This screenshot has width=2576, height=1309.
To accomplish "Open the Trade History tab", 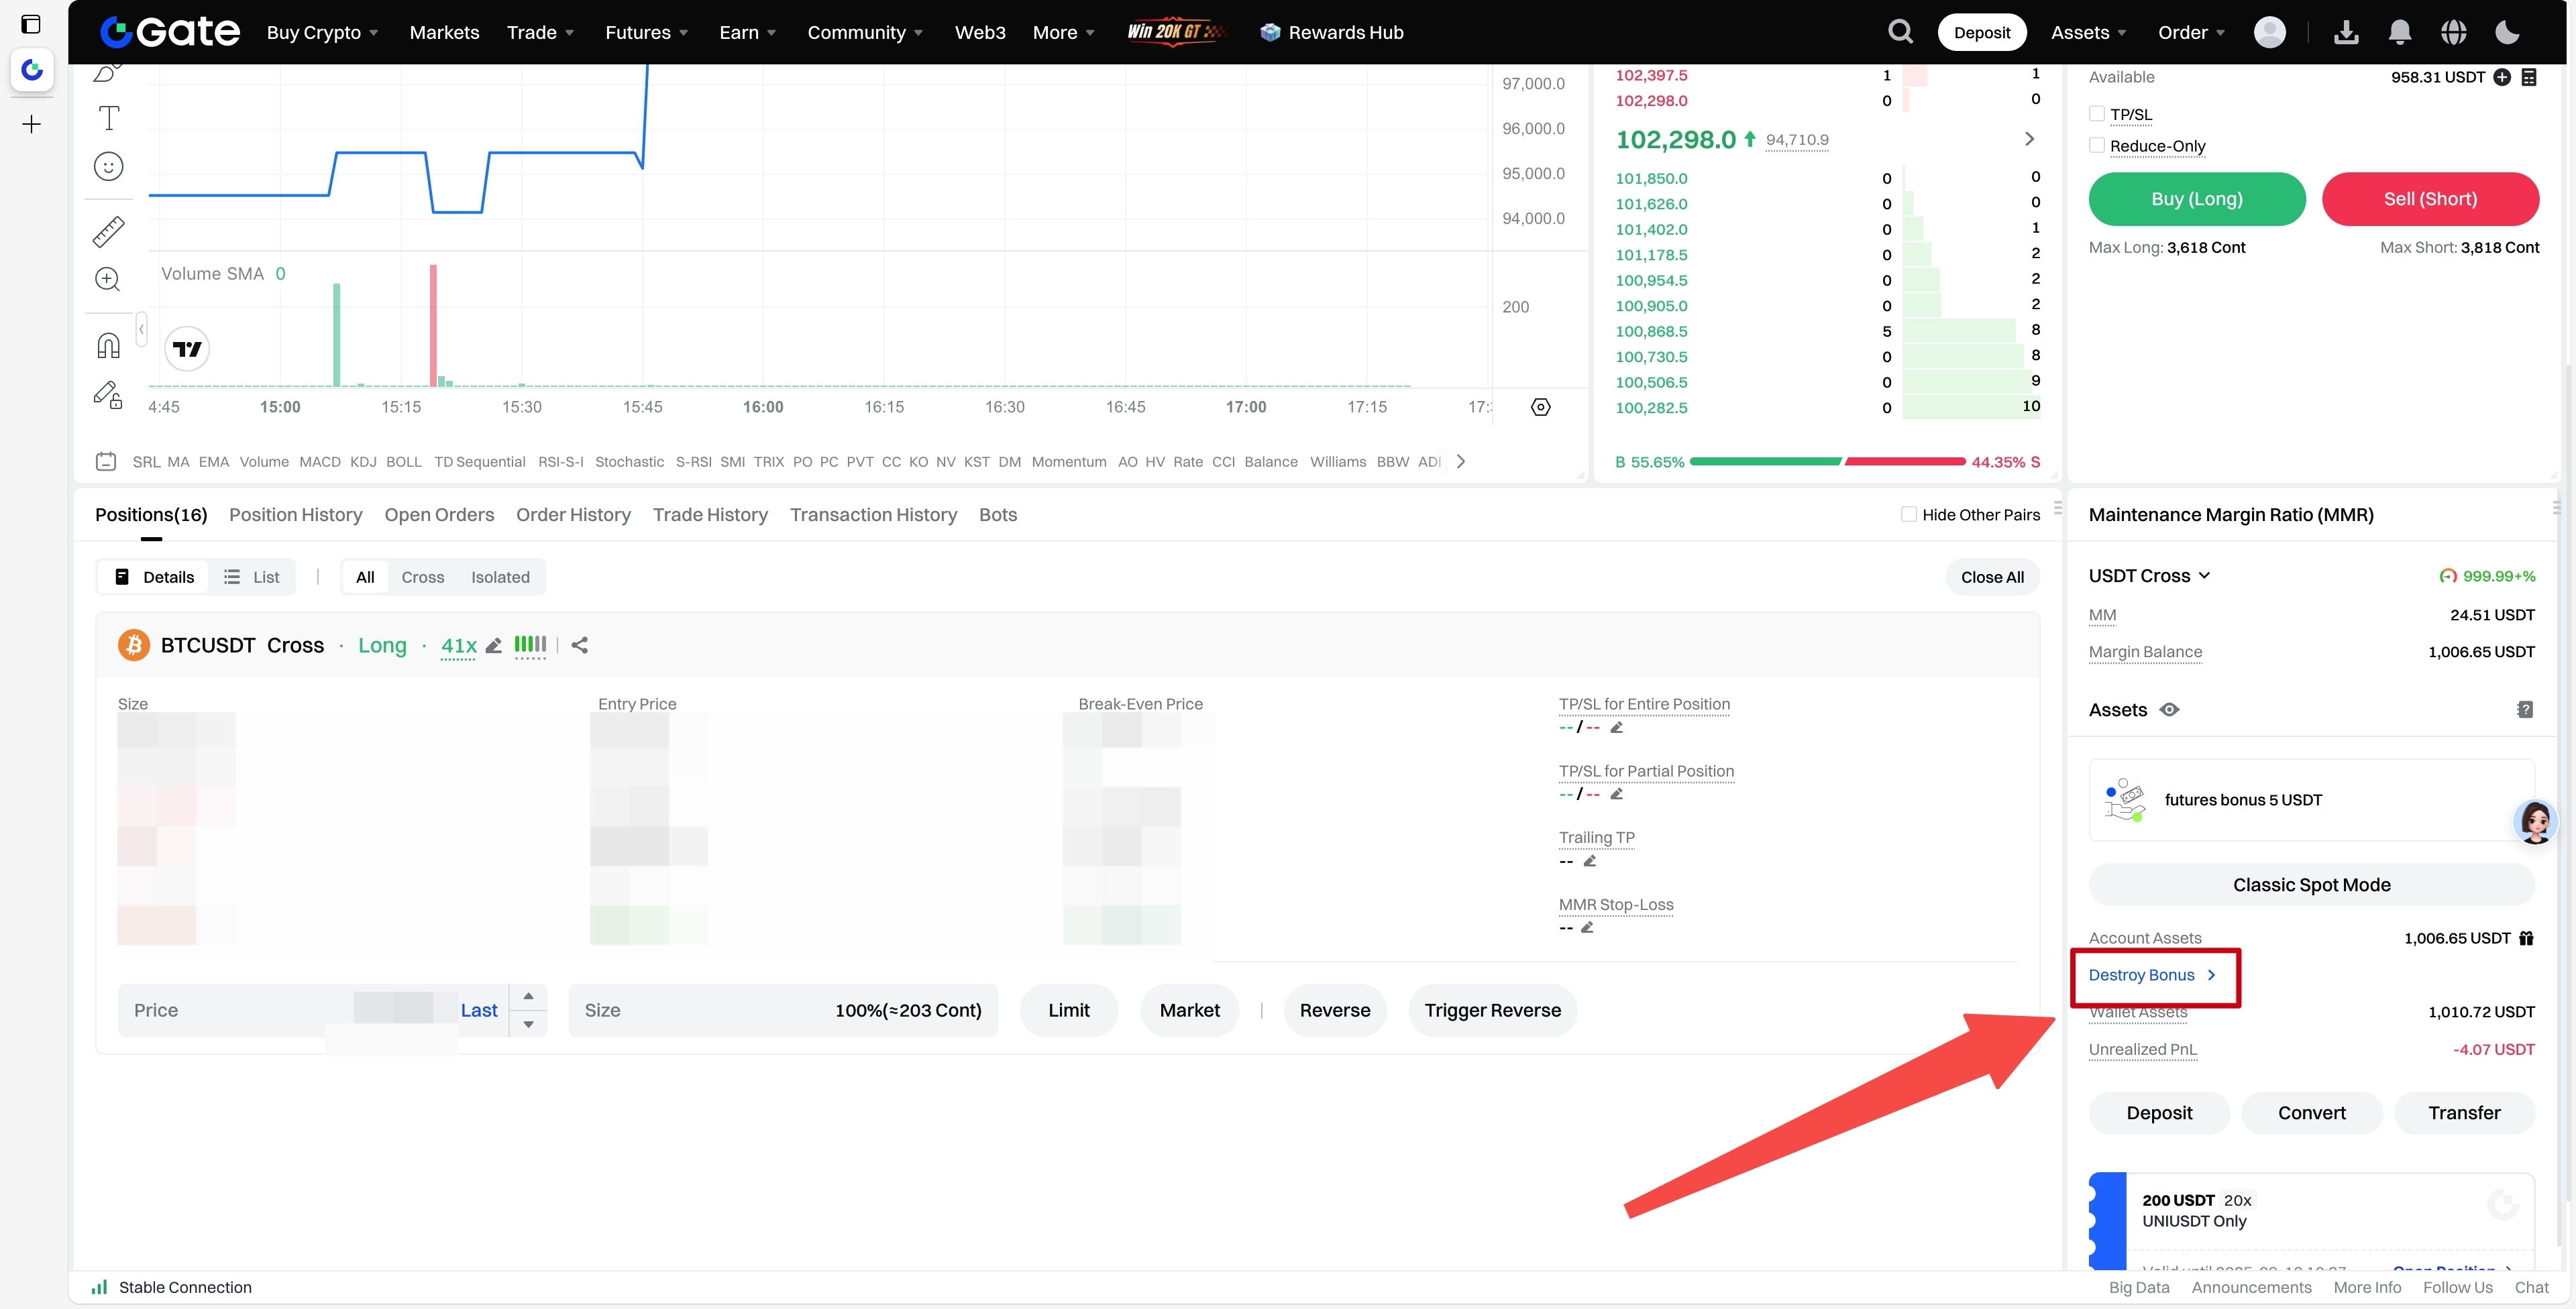I will tap(710, 514).
